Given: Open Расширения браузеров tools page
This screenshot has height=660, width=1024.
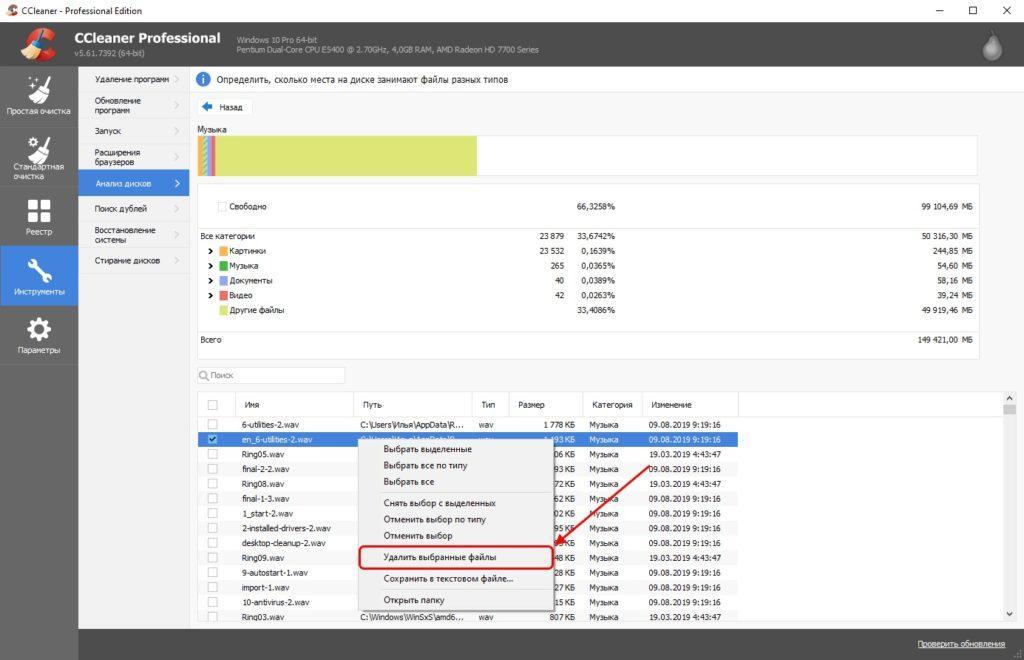Looking at the screenshot, I should point(134,157).
